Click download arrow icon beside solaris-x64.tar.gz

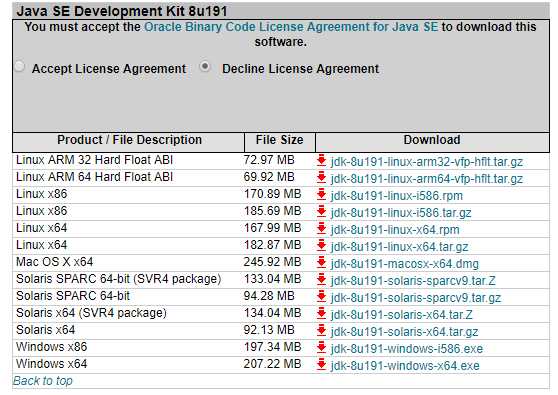click(321, 331)
